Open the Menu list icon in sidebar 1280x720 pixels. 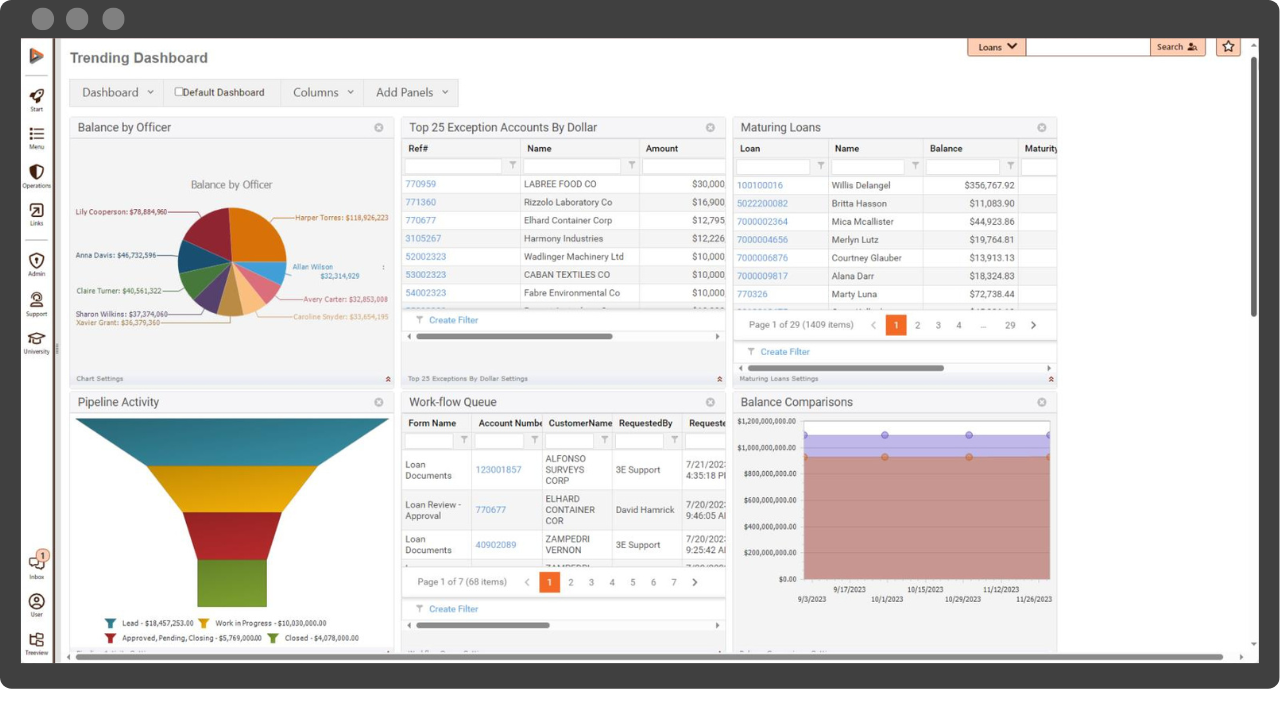coord(36,136)
